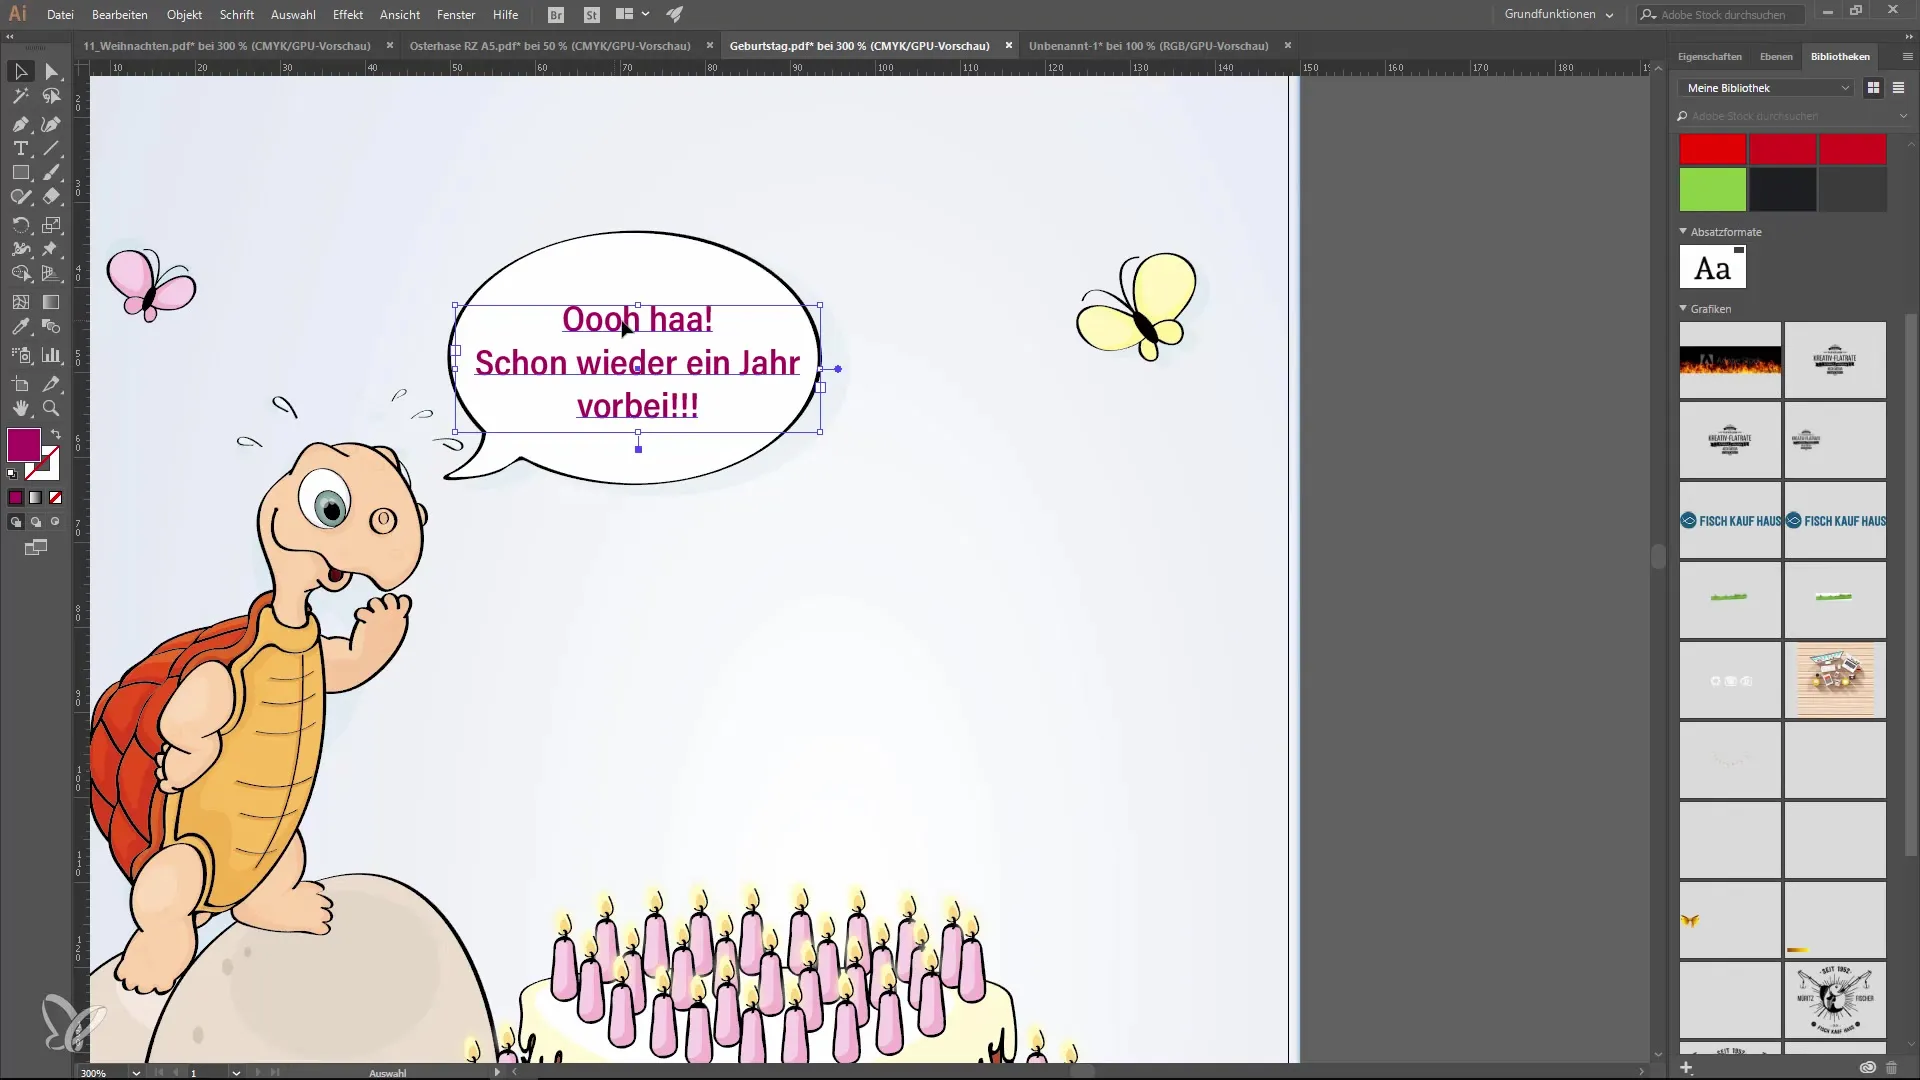The image size is (1920, 1080).
Task: Open the Fenster menu
Action: click(x=456, y=15)
